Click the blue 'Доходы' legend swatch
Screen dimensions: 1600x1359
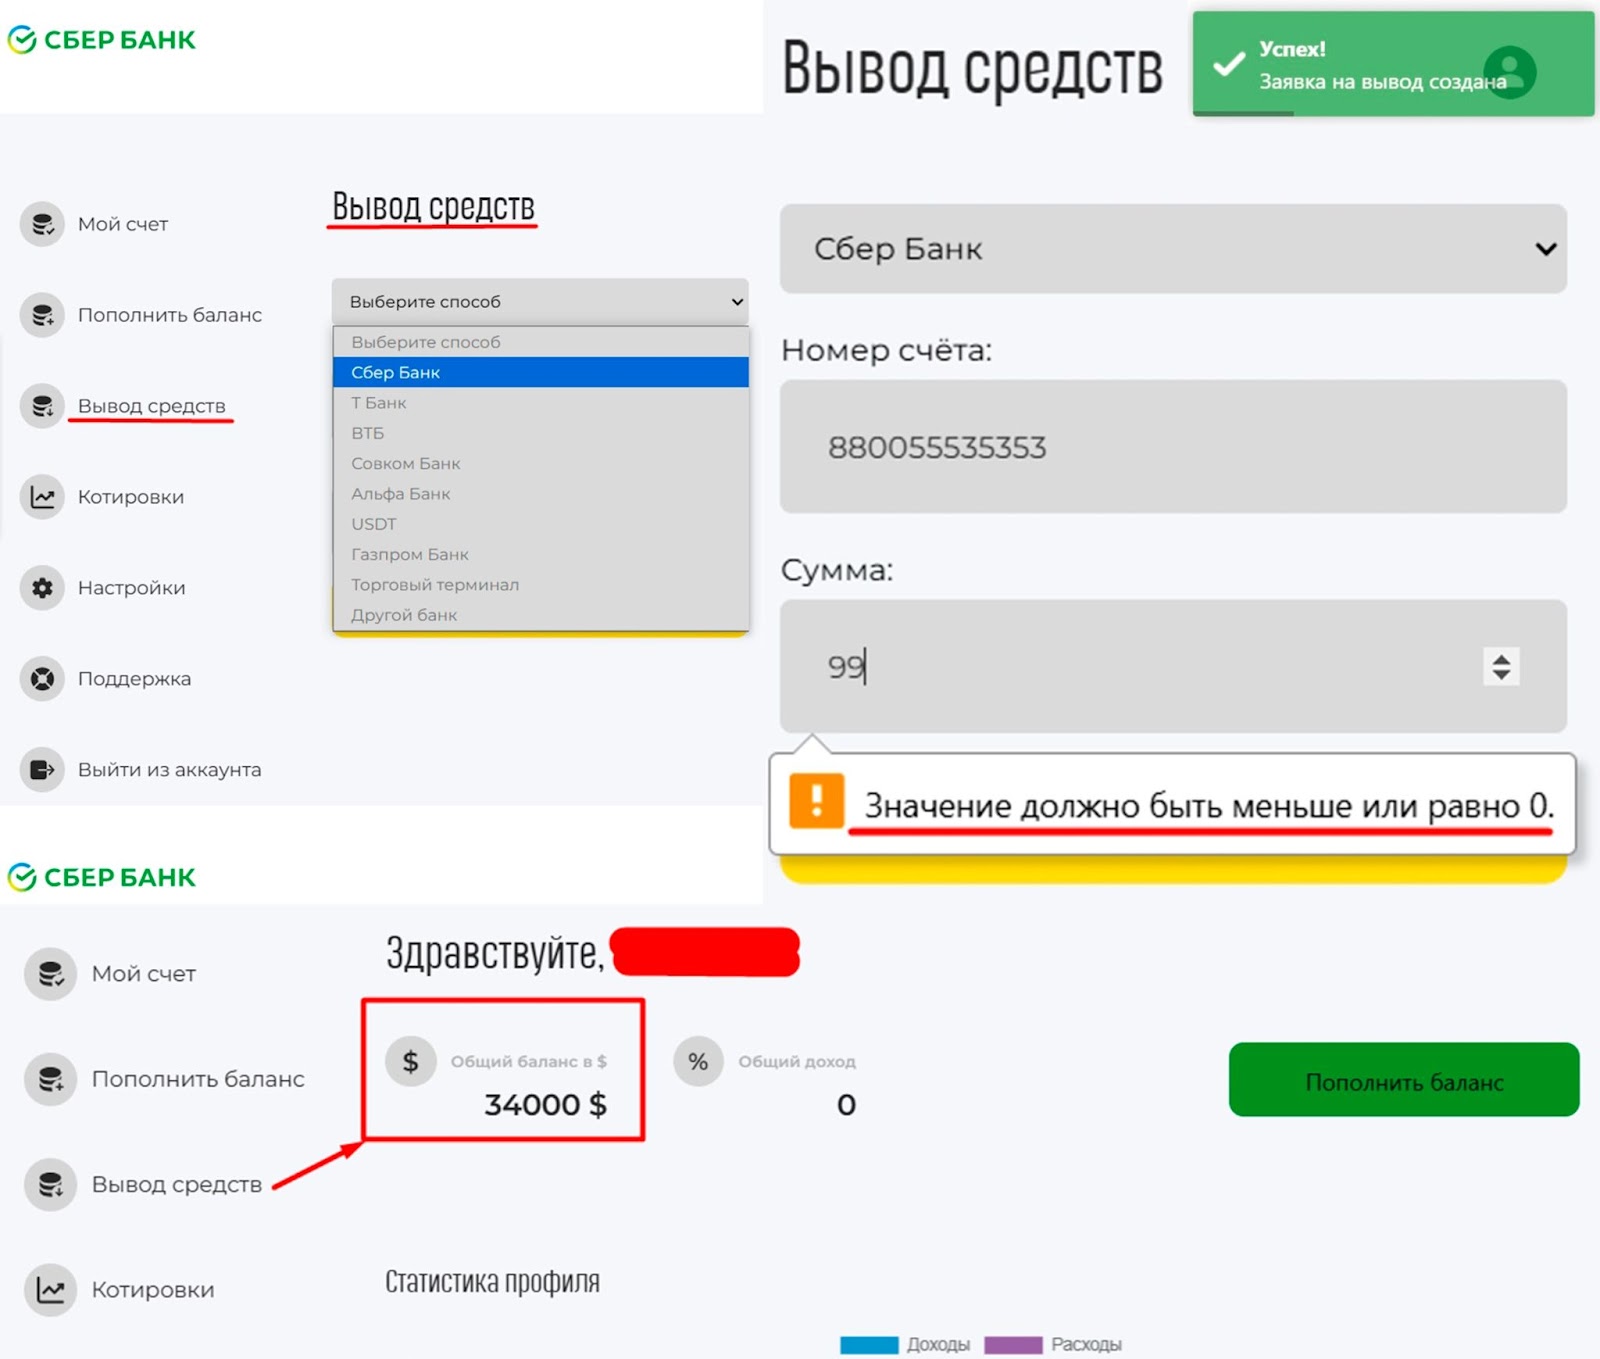[869, 1345]
